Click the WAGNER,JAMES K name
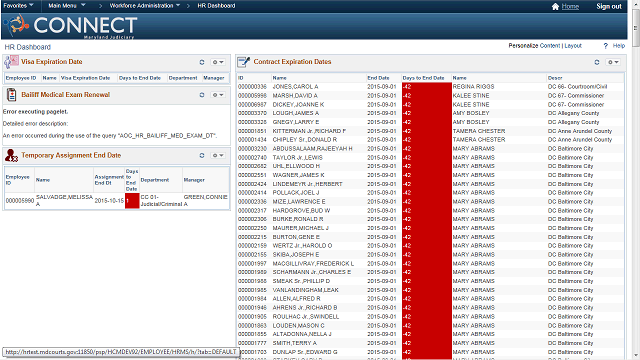640x360 pixels. point(298,175)
